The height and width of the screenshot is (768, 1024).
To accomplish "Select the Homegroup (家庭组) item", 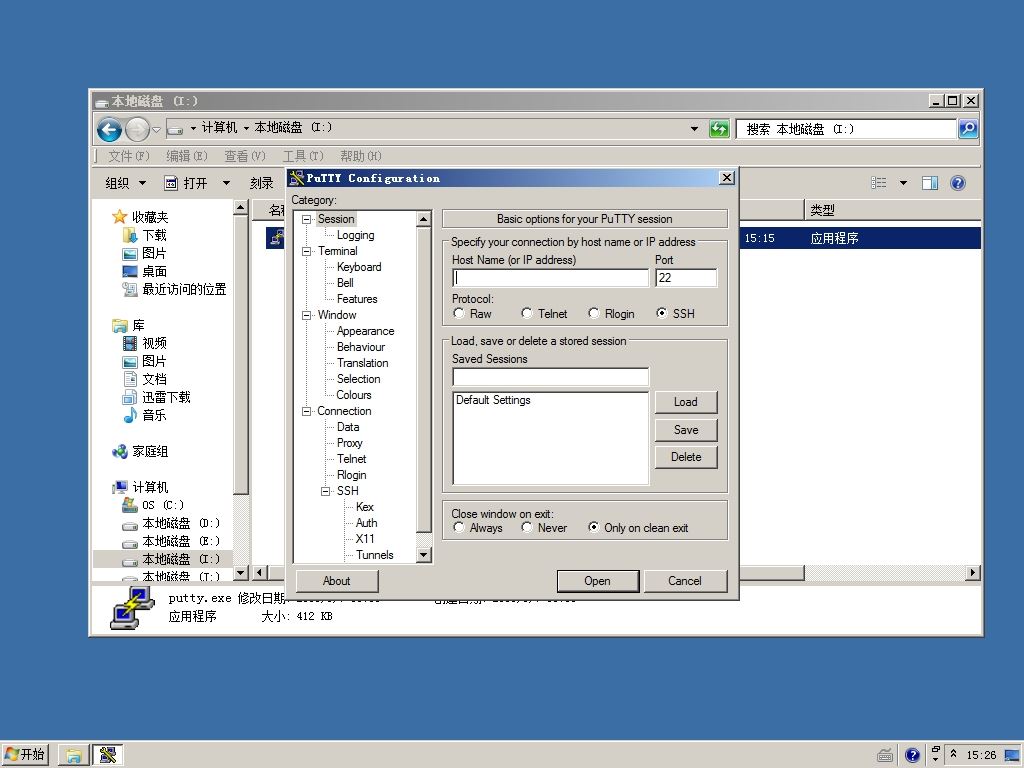I will [x=140, y=451].
